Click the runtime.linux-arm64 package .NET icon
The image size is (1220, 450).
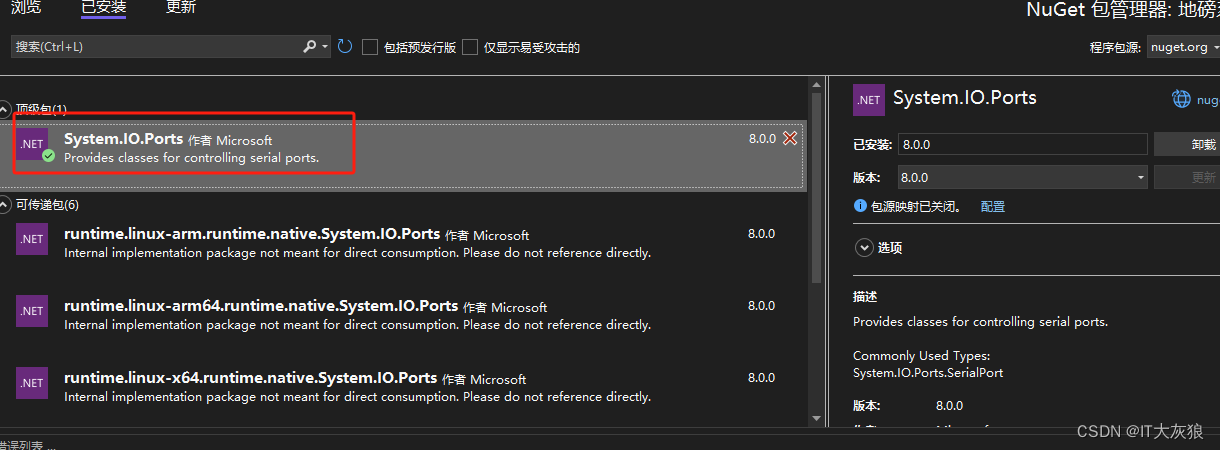(x=32, y=311)
